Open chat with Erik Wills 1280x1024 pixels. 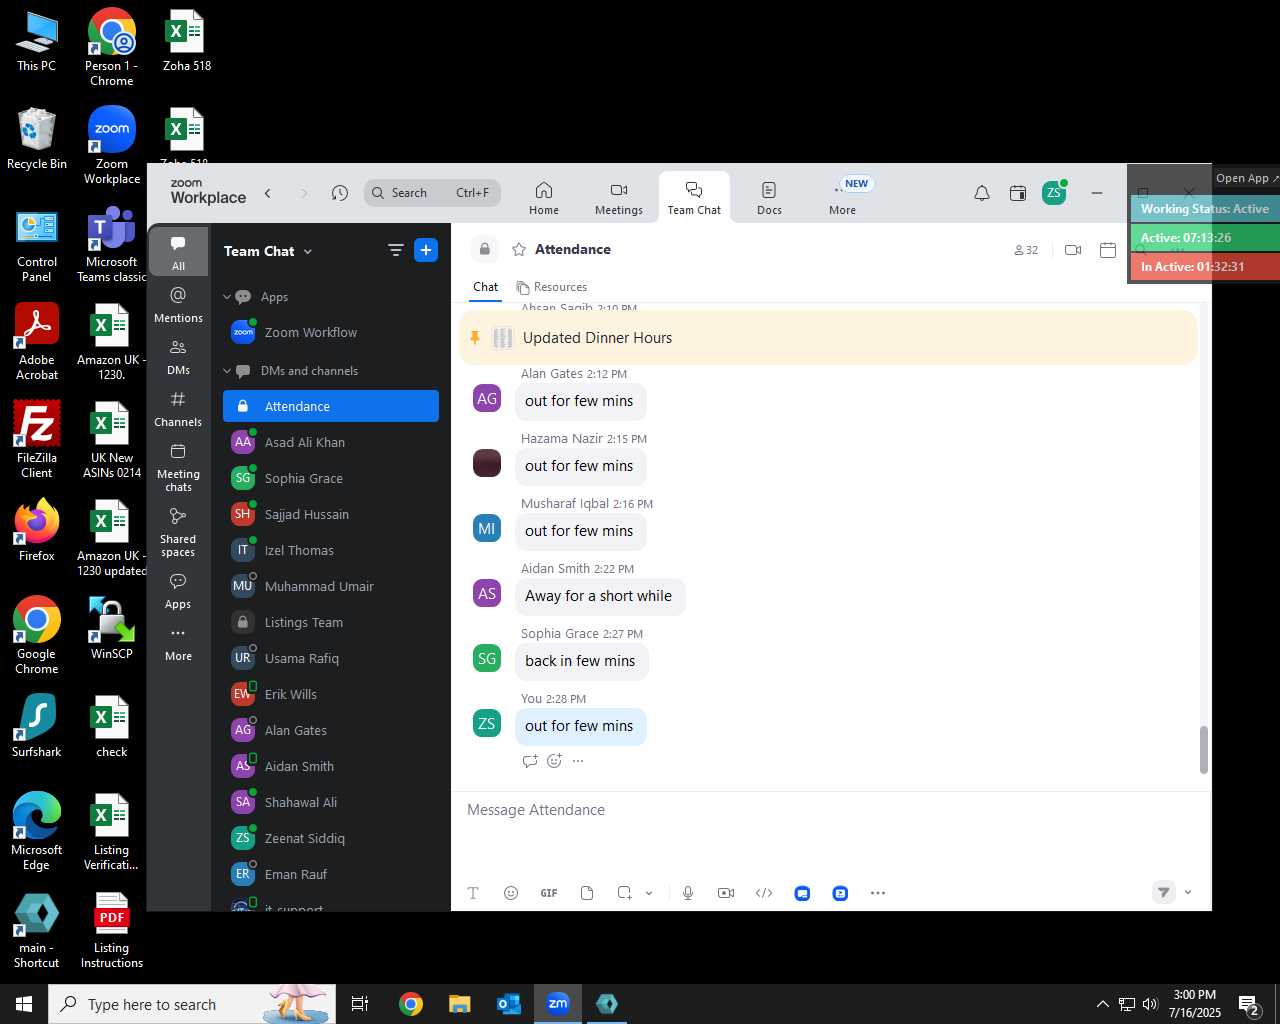click(330, 695)
